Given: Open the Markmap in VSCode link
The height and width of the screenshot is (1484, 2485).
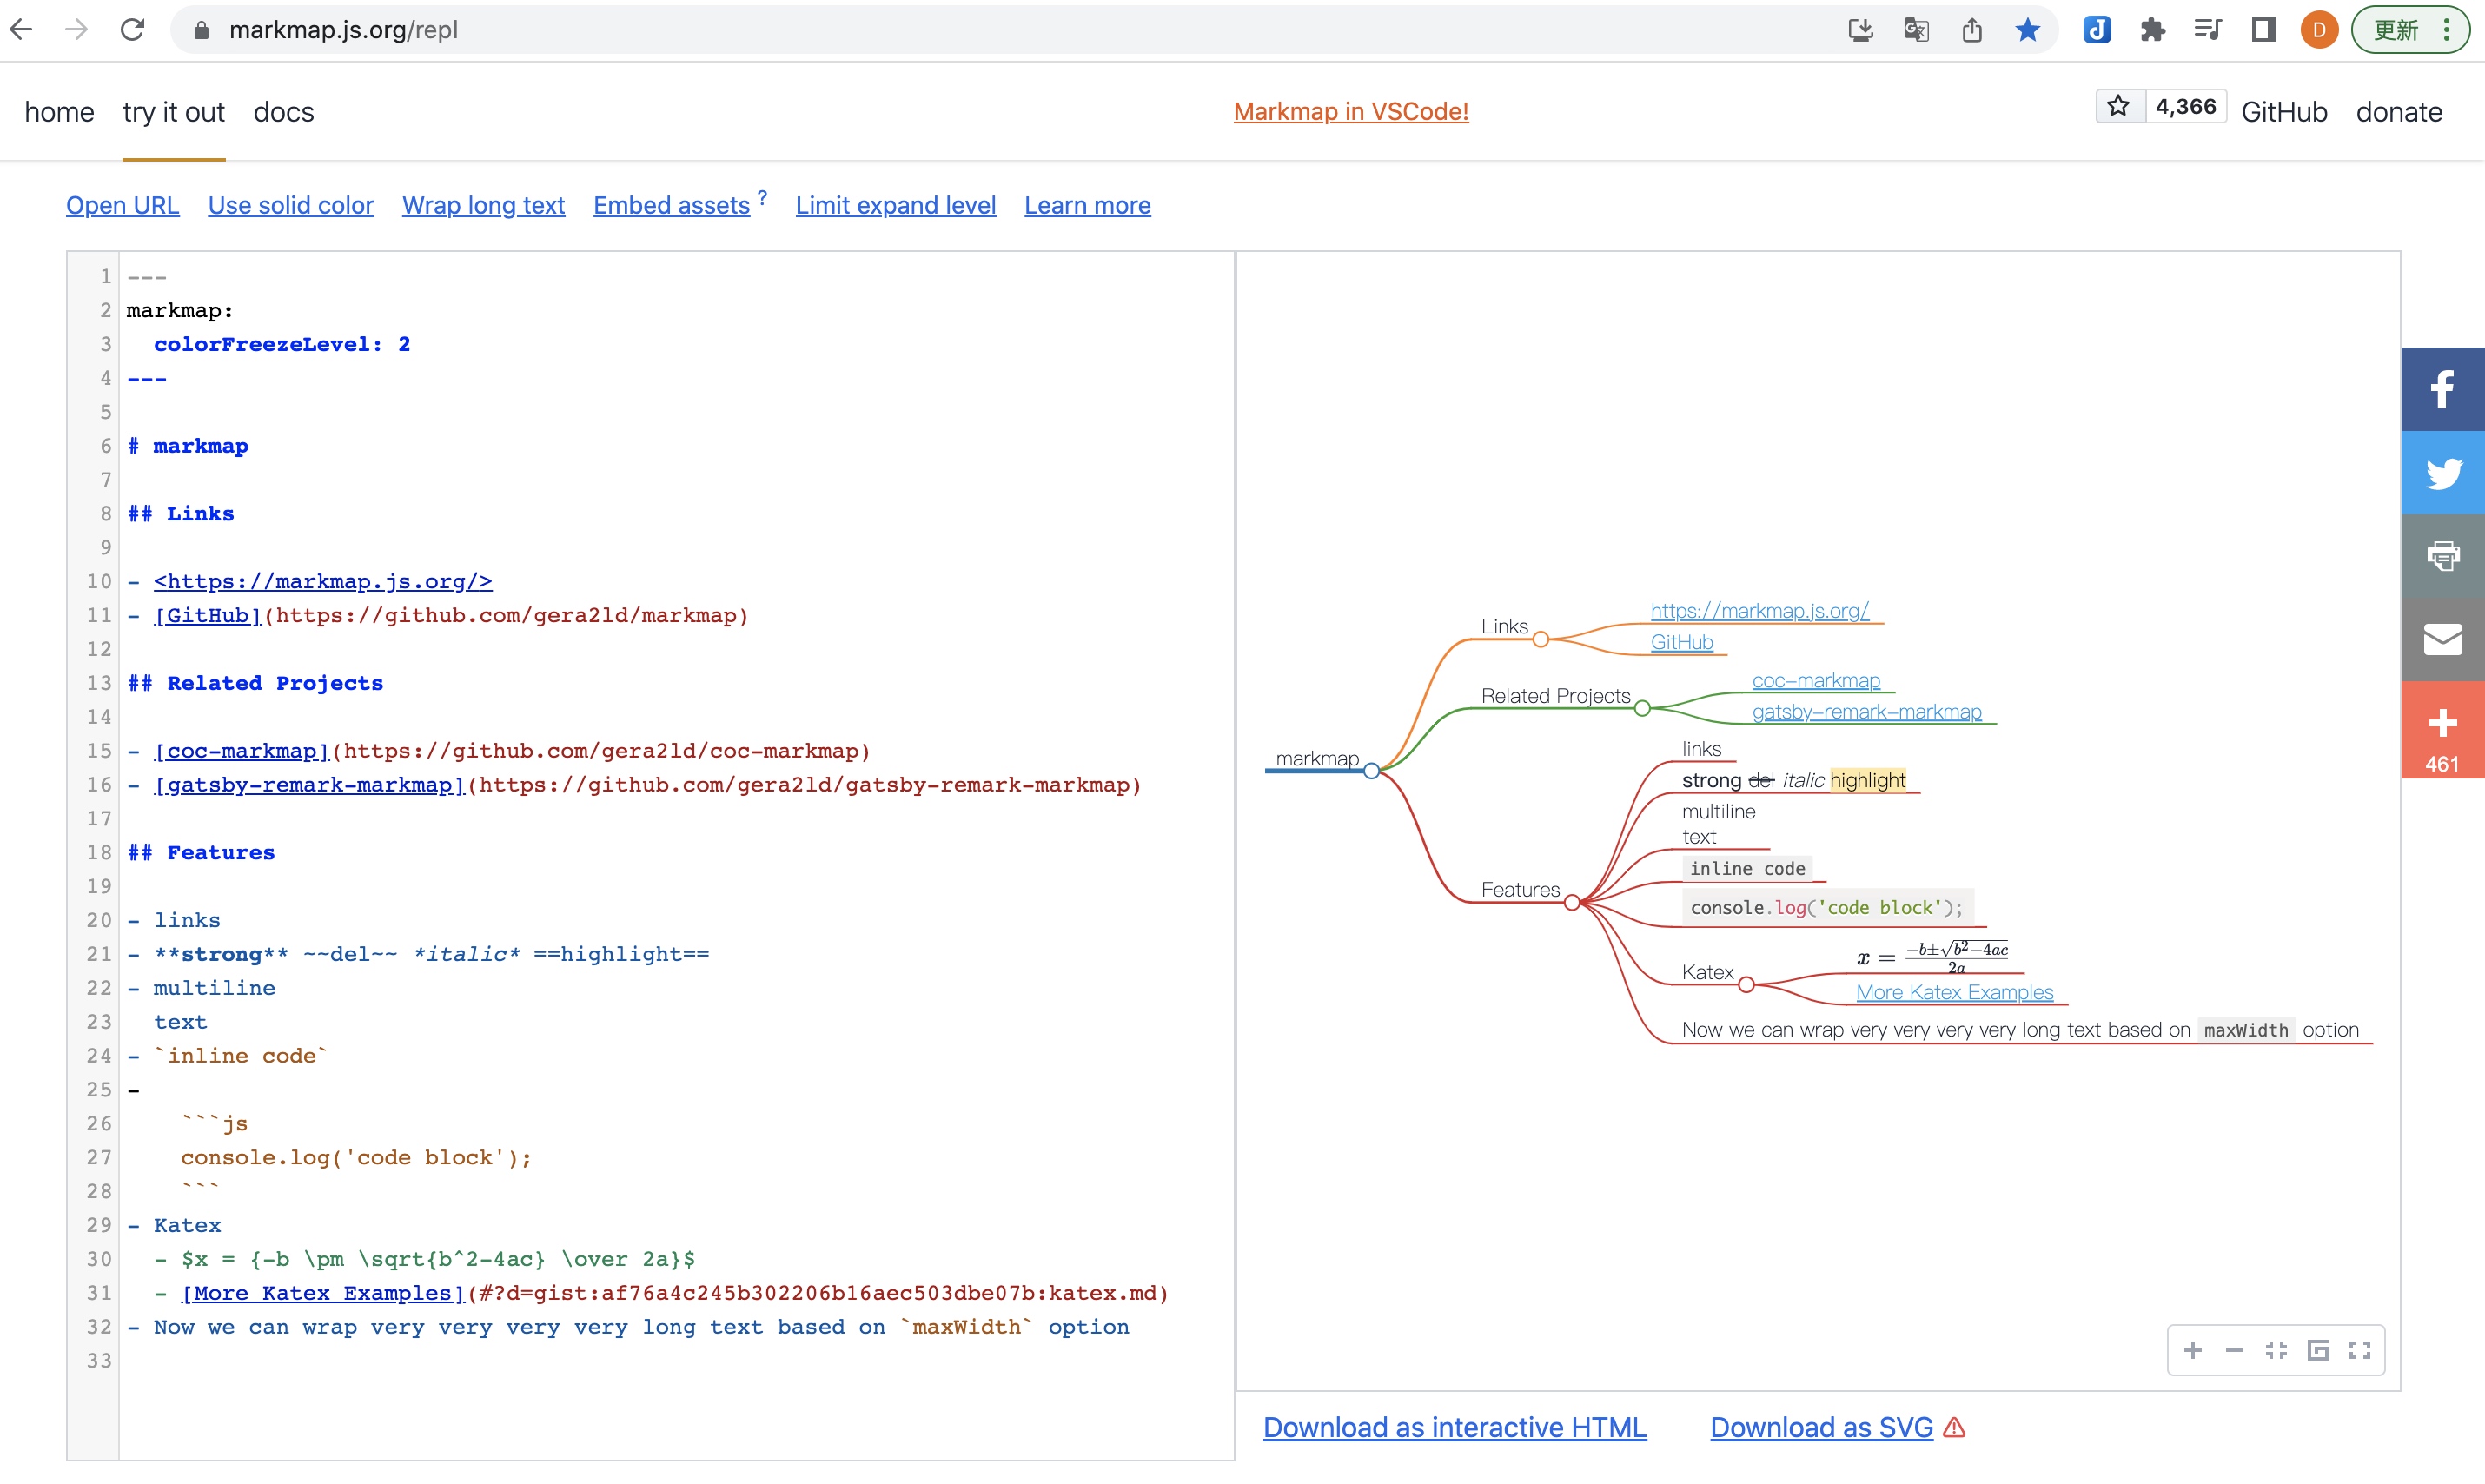Looking at the screenshot, I should click(1350, 111).
